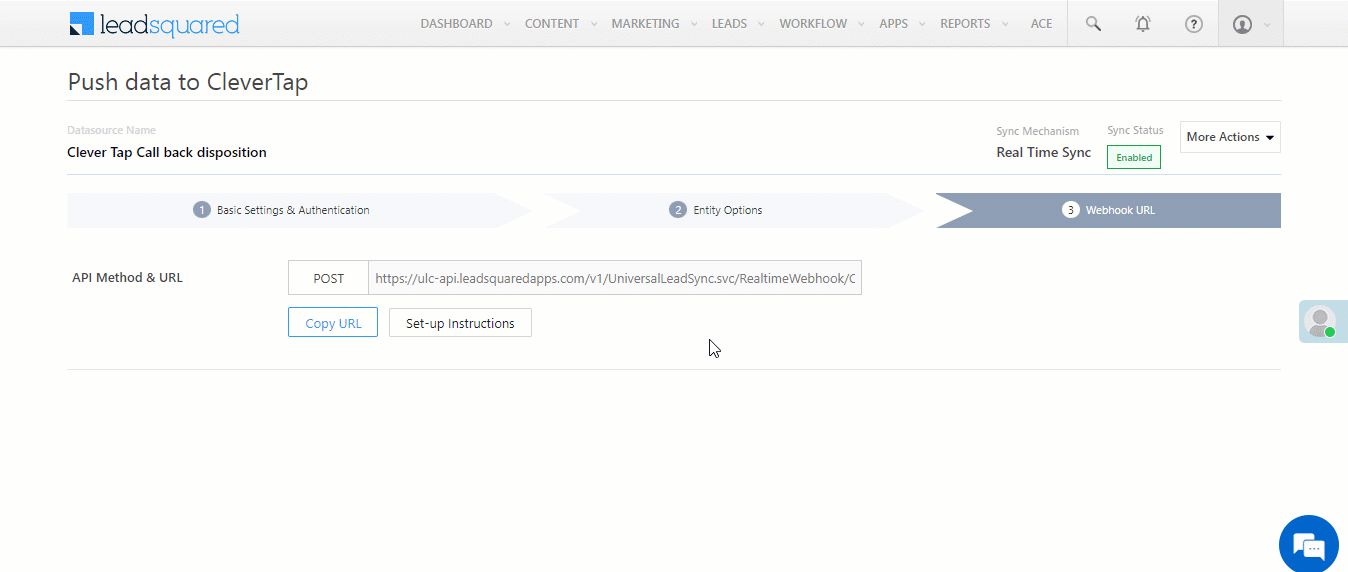Click the LeadSquared logo
Image resolution: width=1348 pixels, height=572 pixels.
(155, 24)
